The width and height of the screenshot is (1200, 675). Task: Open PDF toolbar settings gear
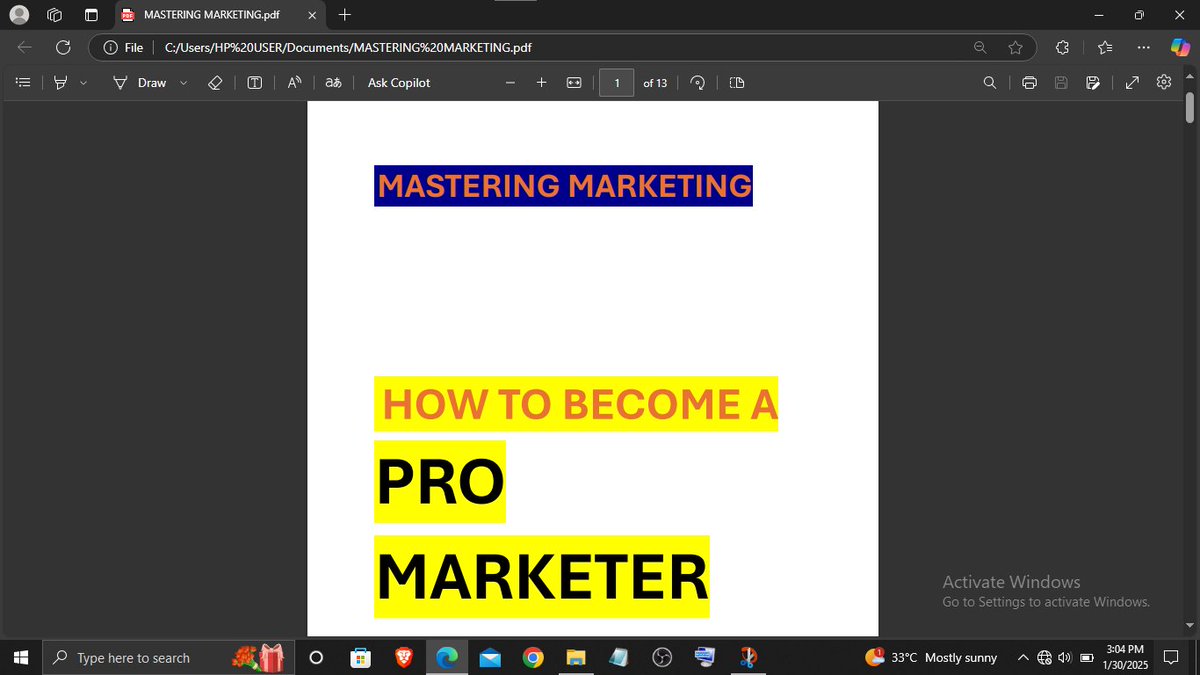1164,83
